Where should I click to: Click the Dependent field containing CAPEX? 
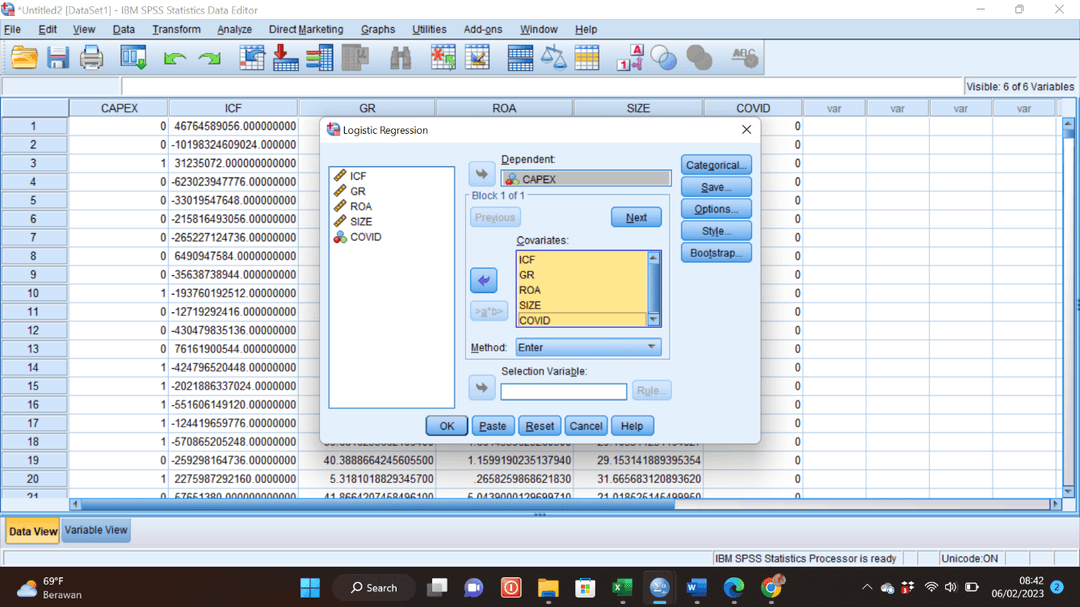(585, 179)
